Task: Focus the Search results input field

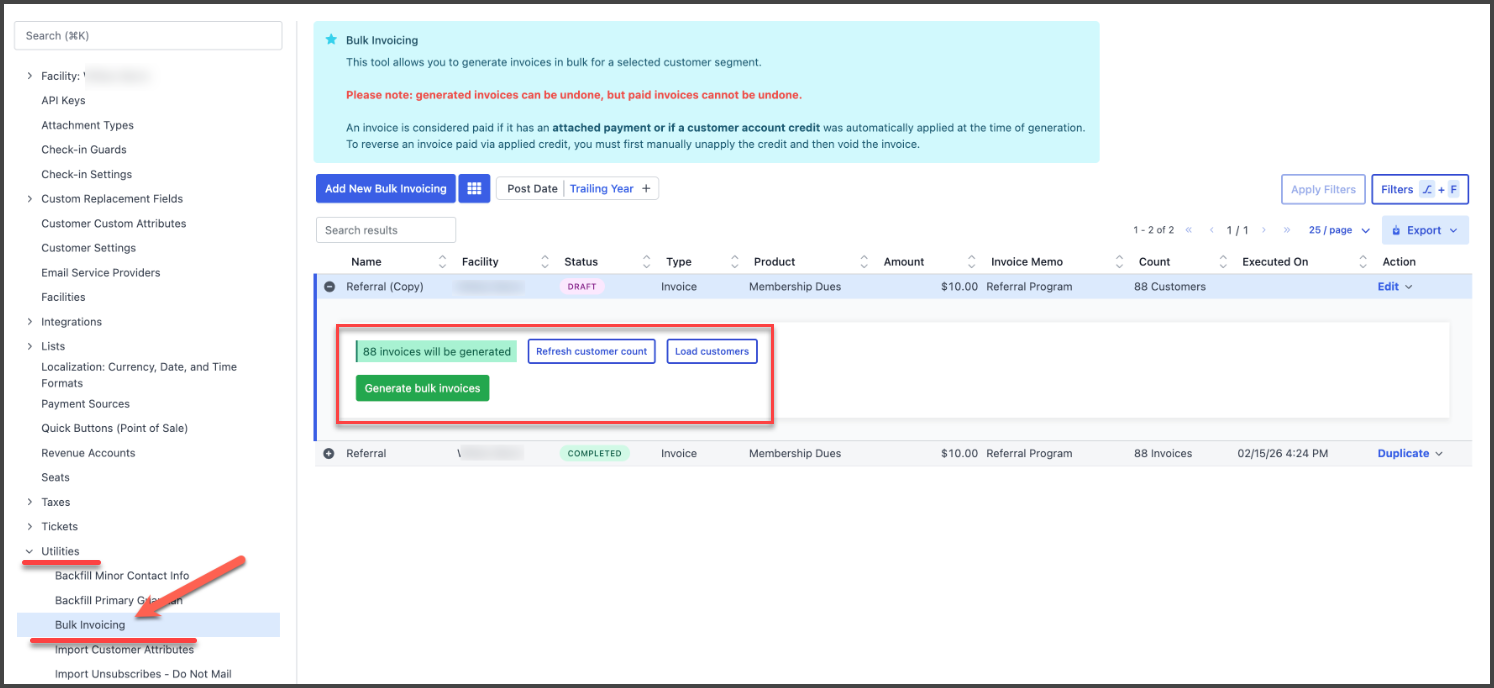Action: pos(385,230)
